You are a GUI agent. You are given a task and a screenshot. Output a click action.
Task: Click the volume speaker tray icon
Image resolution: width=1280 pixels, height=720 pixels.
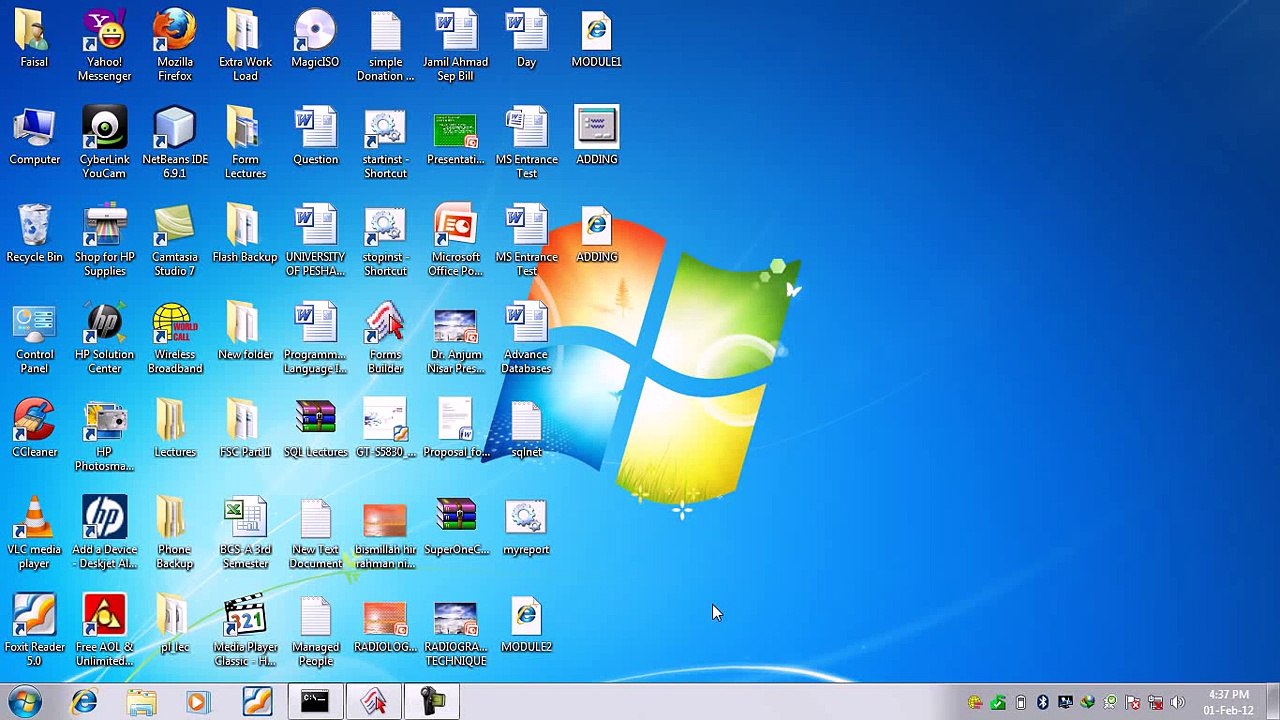(x=1177, y=702)
